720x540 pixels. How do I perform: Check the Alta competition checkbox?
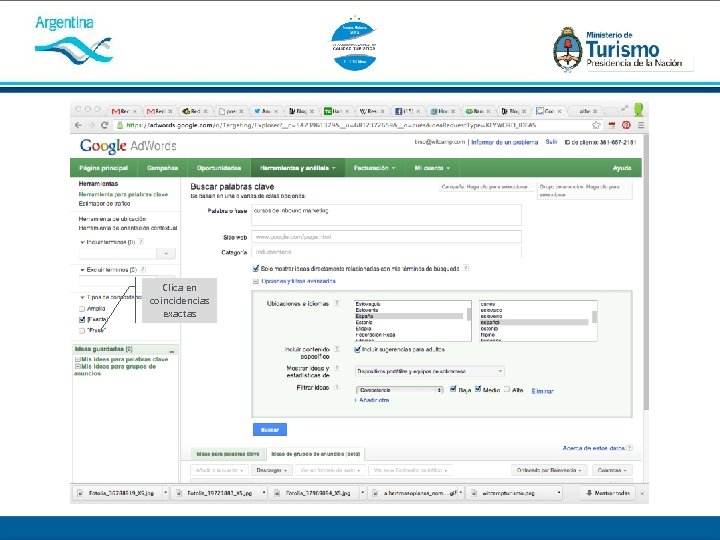507,389
